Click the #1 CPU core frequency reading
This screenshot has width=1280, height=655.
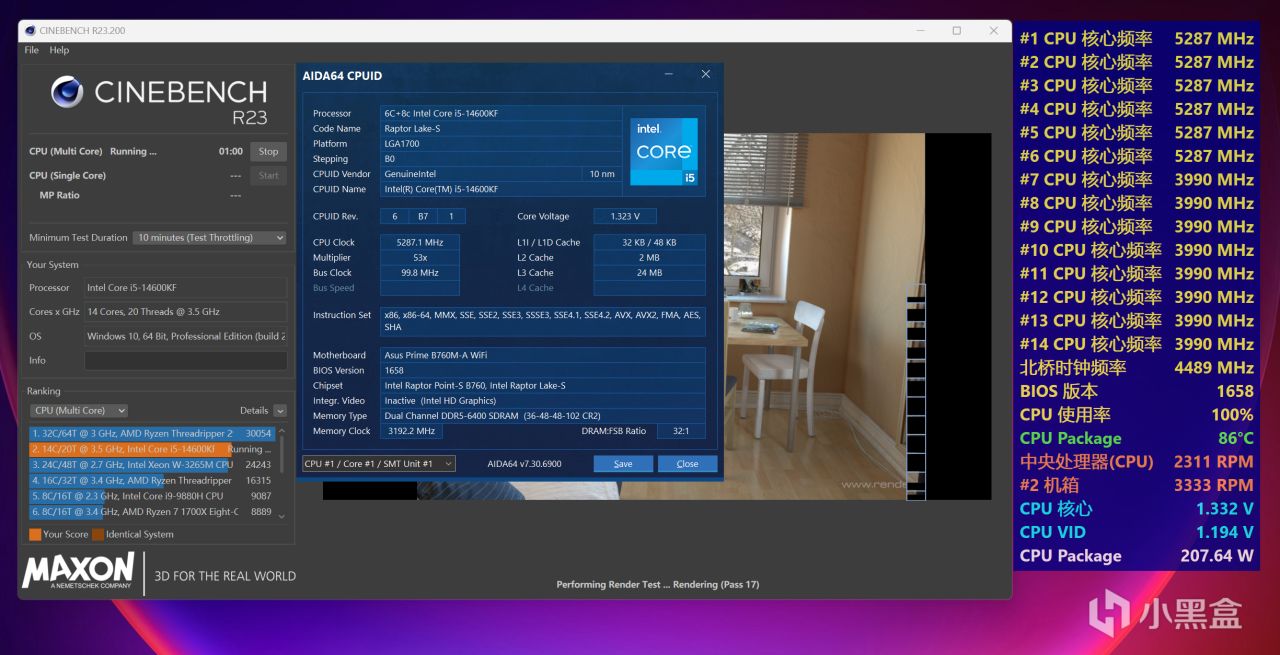[x=1136, y=39]
